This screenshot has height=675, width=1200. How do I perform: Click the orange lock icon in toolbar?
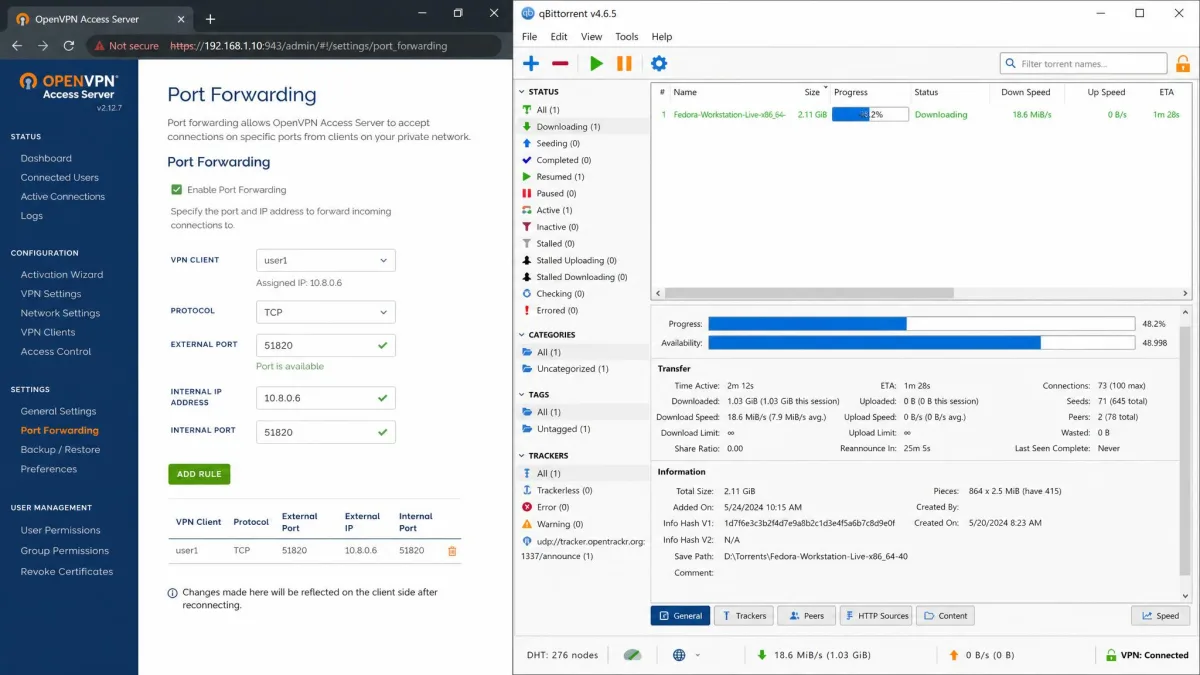pyautogui.click(x=1183, y=64)
